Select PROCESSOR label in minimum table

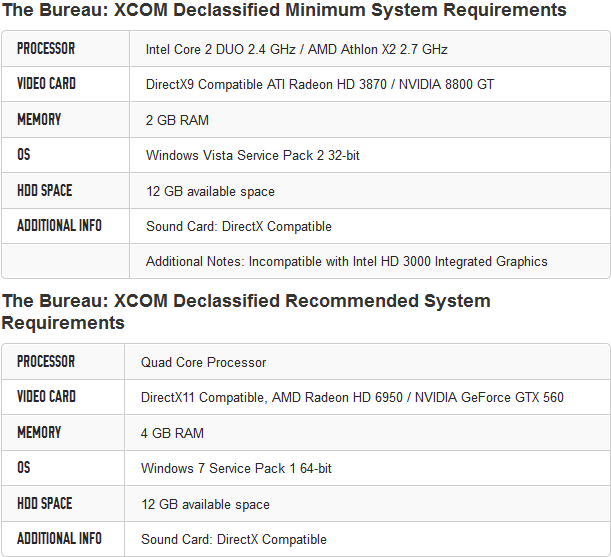tap(46, 49)
